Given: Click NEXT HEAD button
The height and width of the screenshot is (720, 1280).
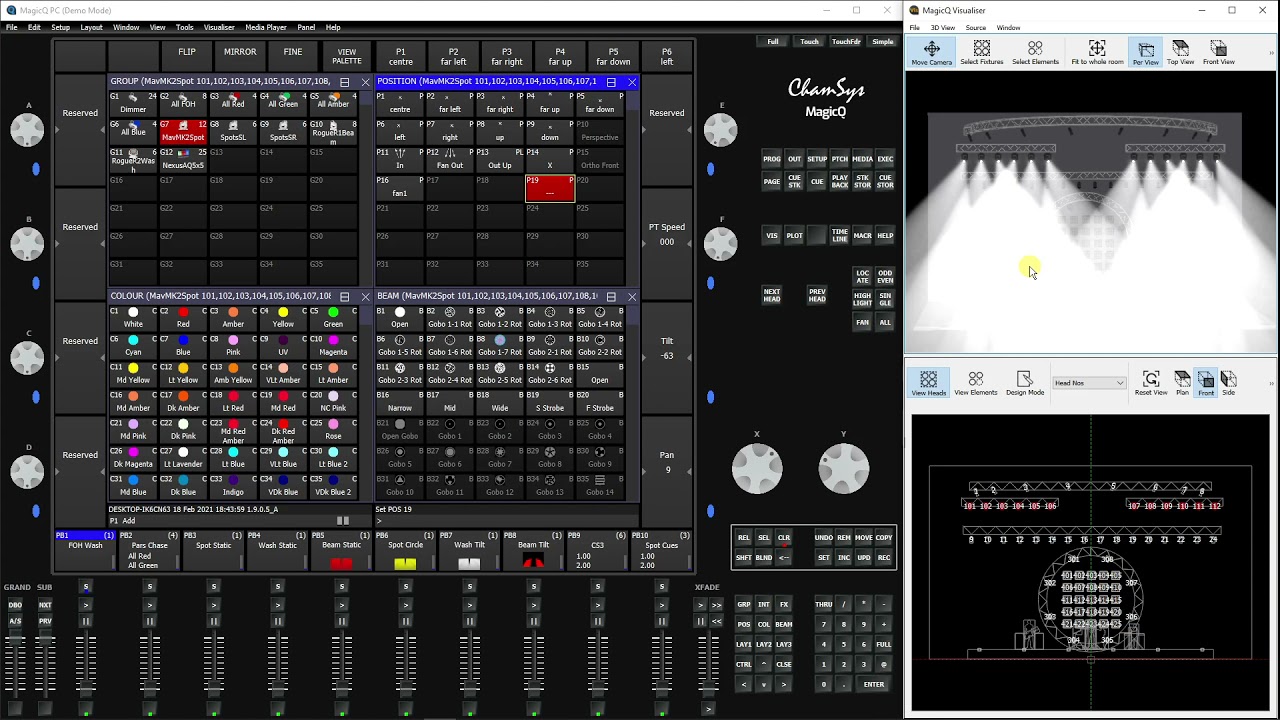Looking at the screenshot, I should (x=772, y=295).
